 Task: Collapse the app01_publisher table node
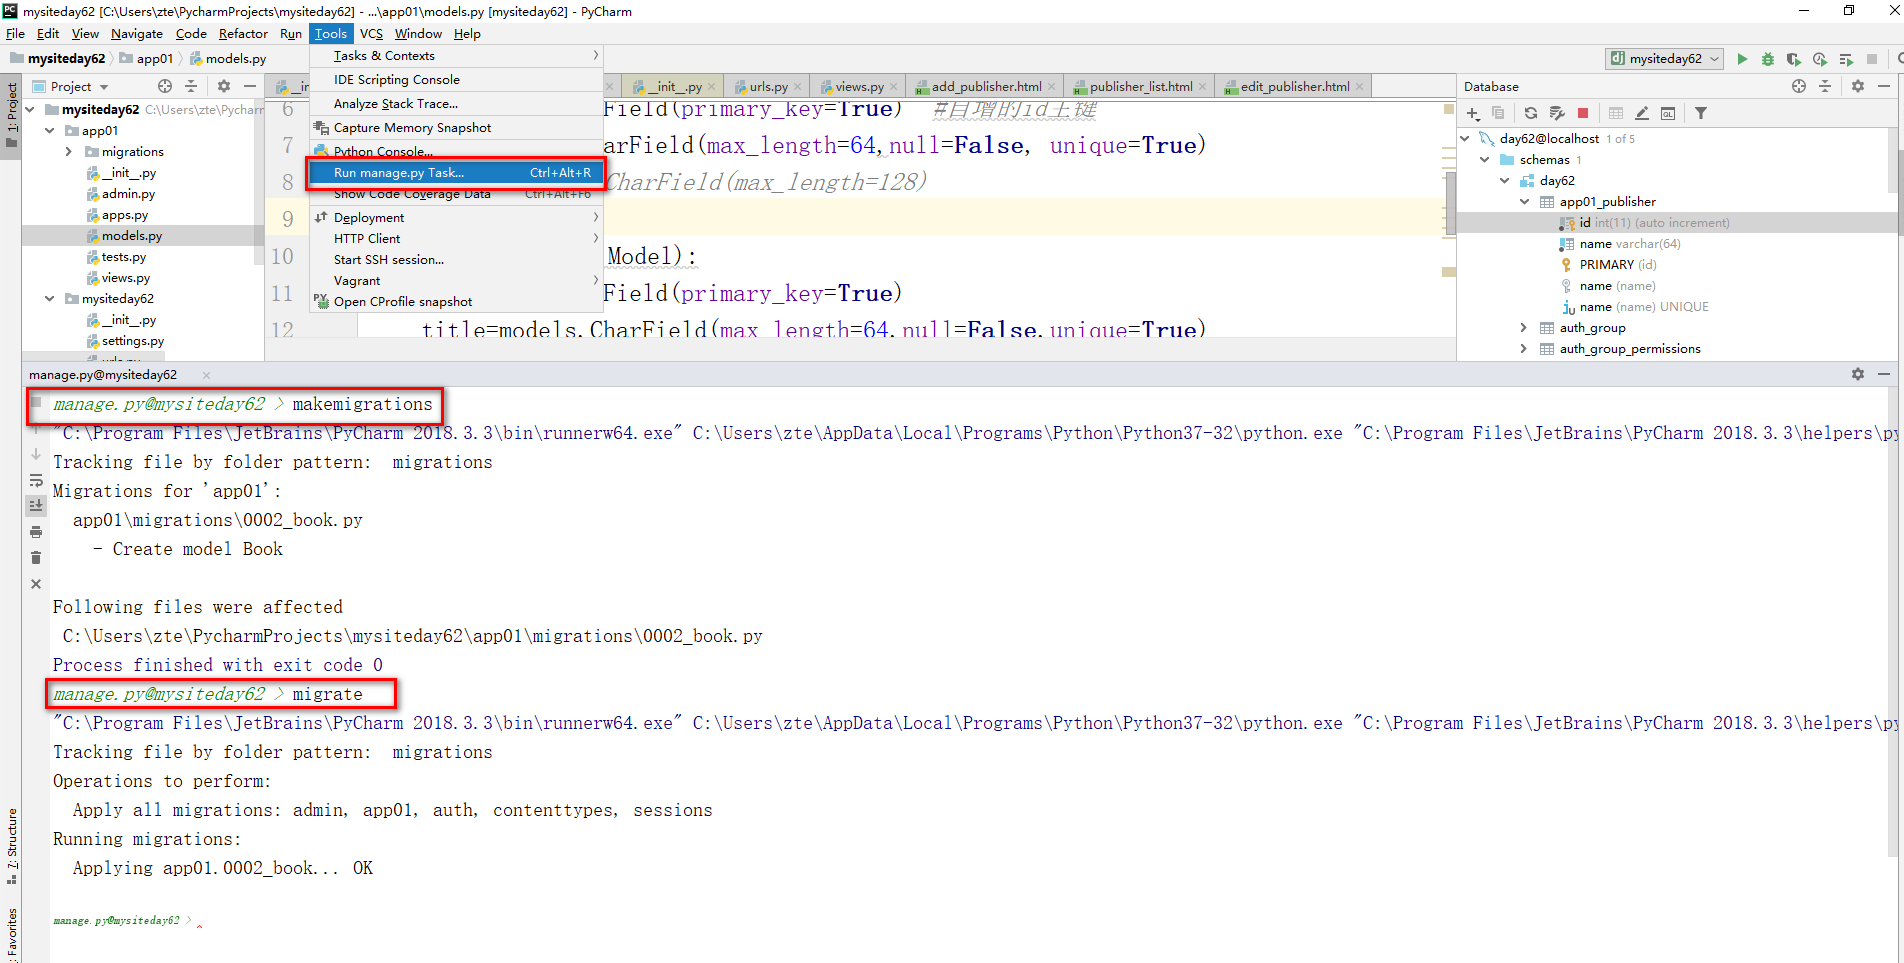1524,202
